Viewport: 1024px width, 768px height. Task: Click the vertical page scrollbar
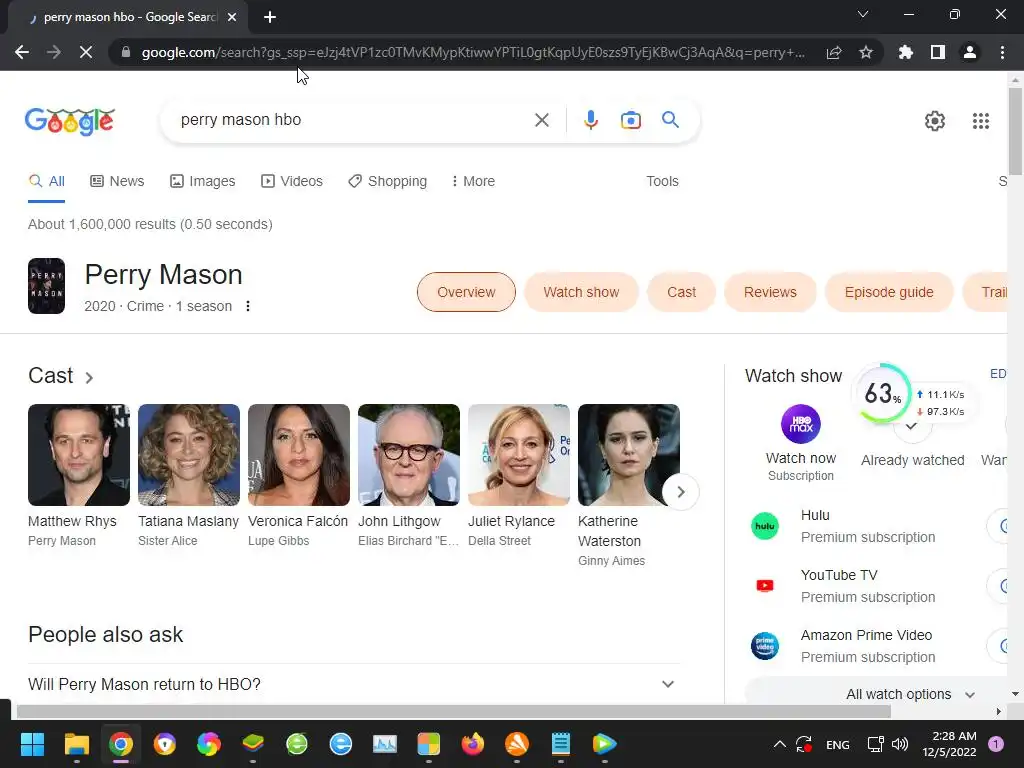(x=1015, y=131)
